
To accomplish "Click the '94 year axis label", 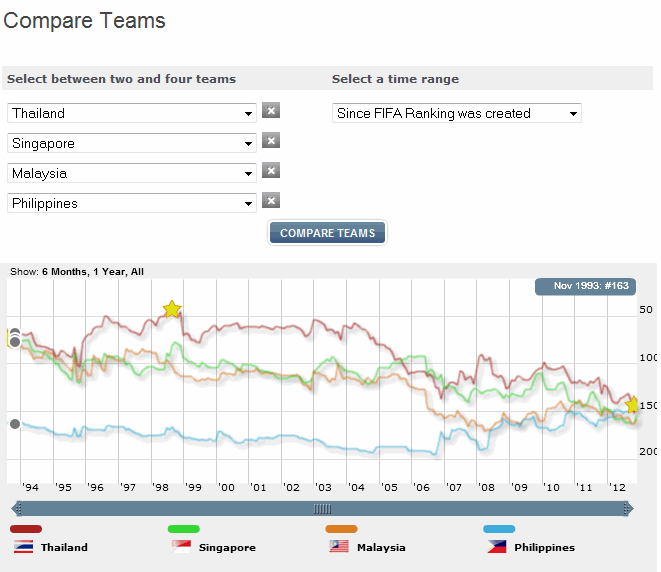I will coord(30,487).
